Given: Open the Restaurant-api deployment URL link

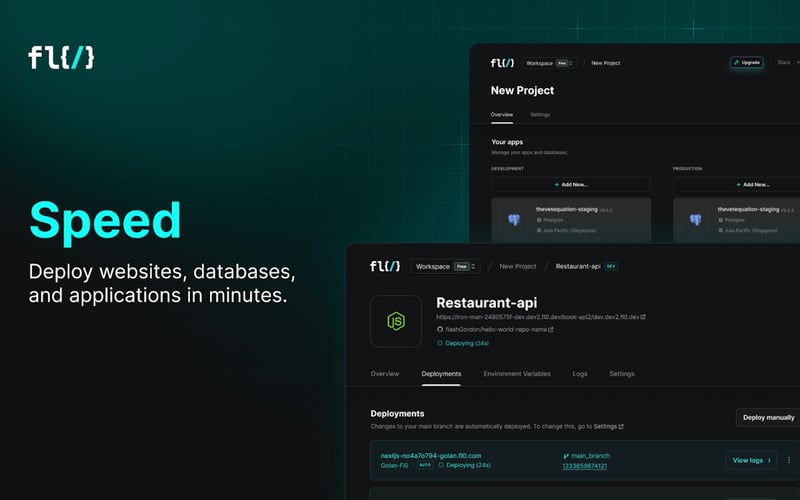Looking at the screenshot, I should point(541,317).
